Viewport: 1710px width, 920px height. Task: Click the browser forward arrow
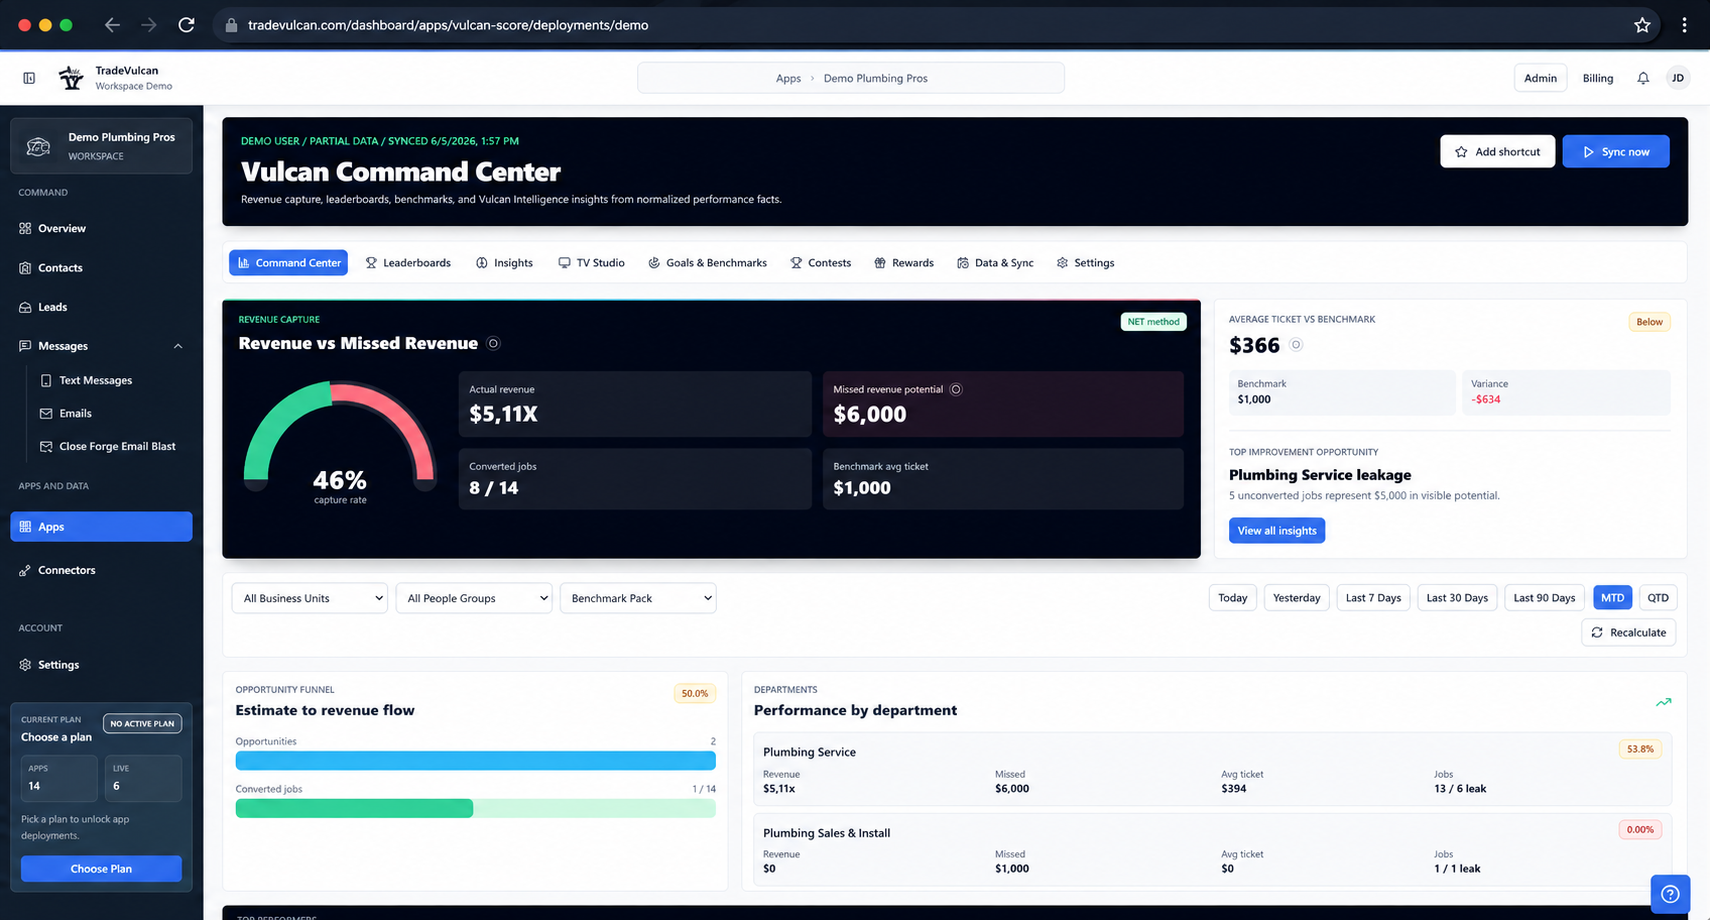[149, 25]
